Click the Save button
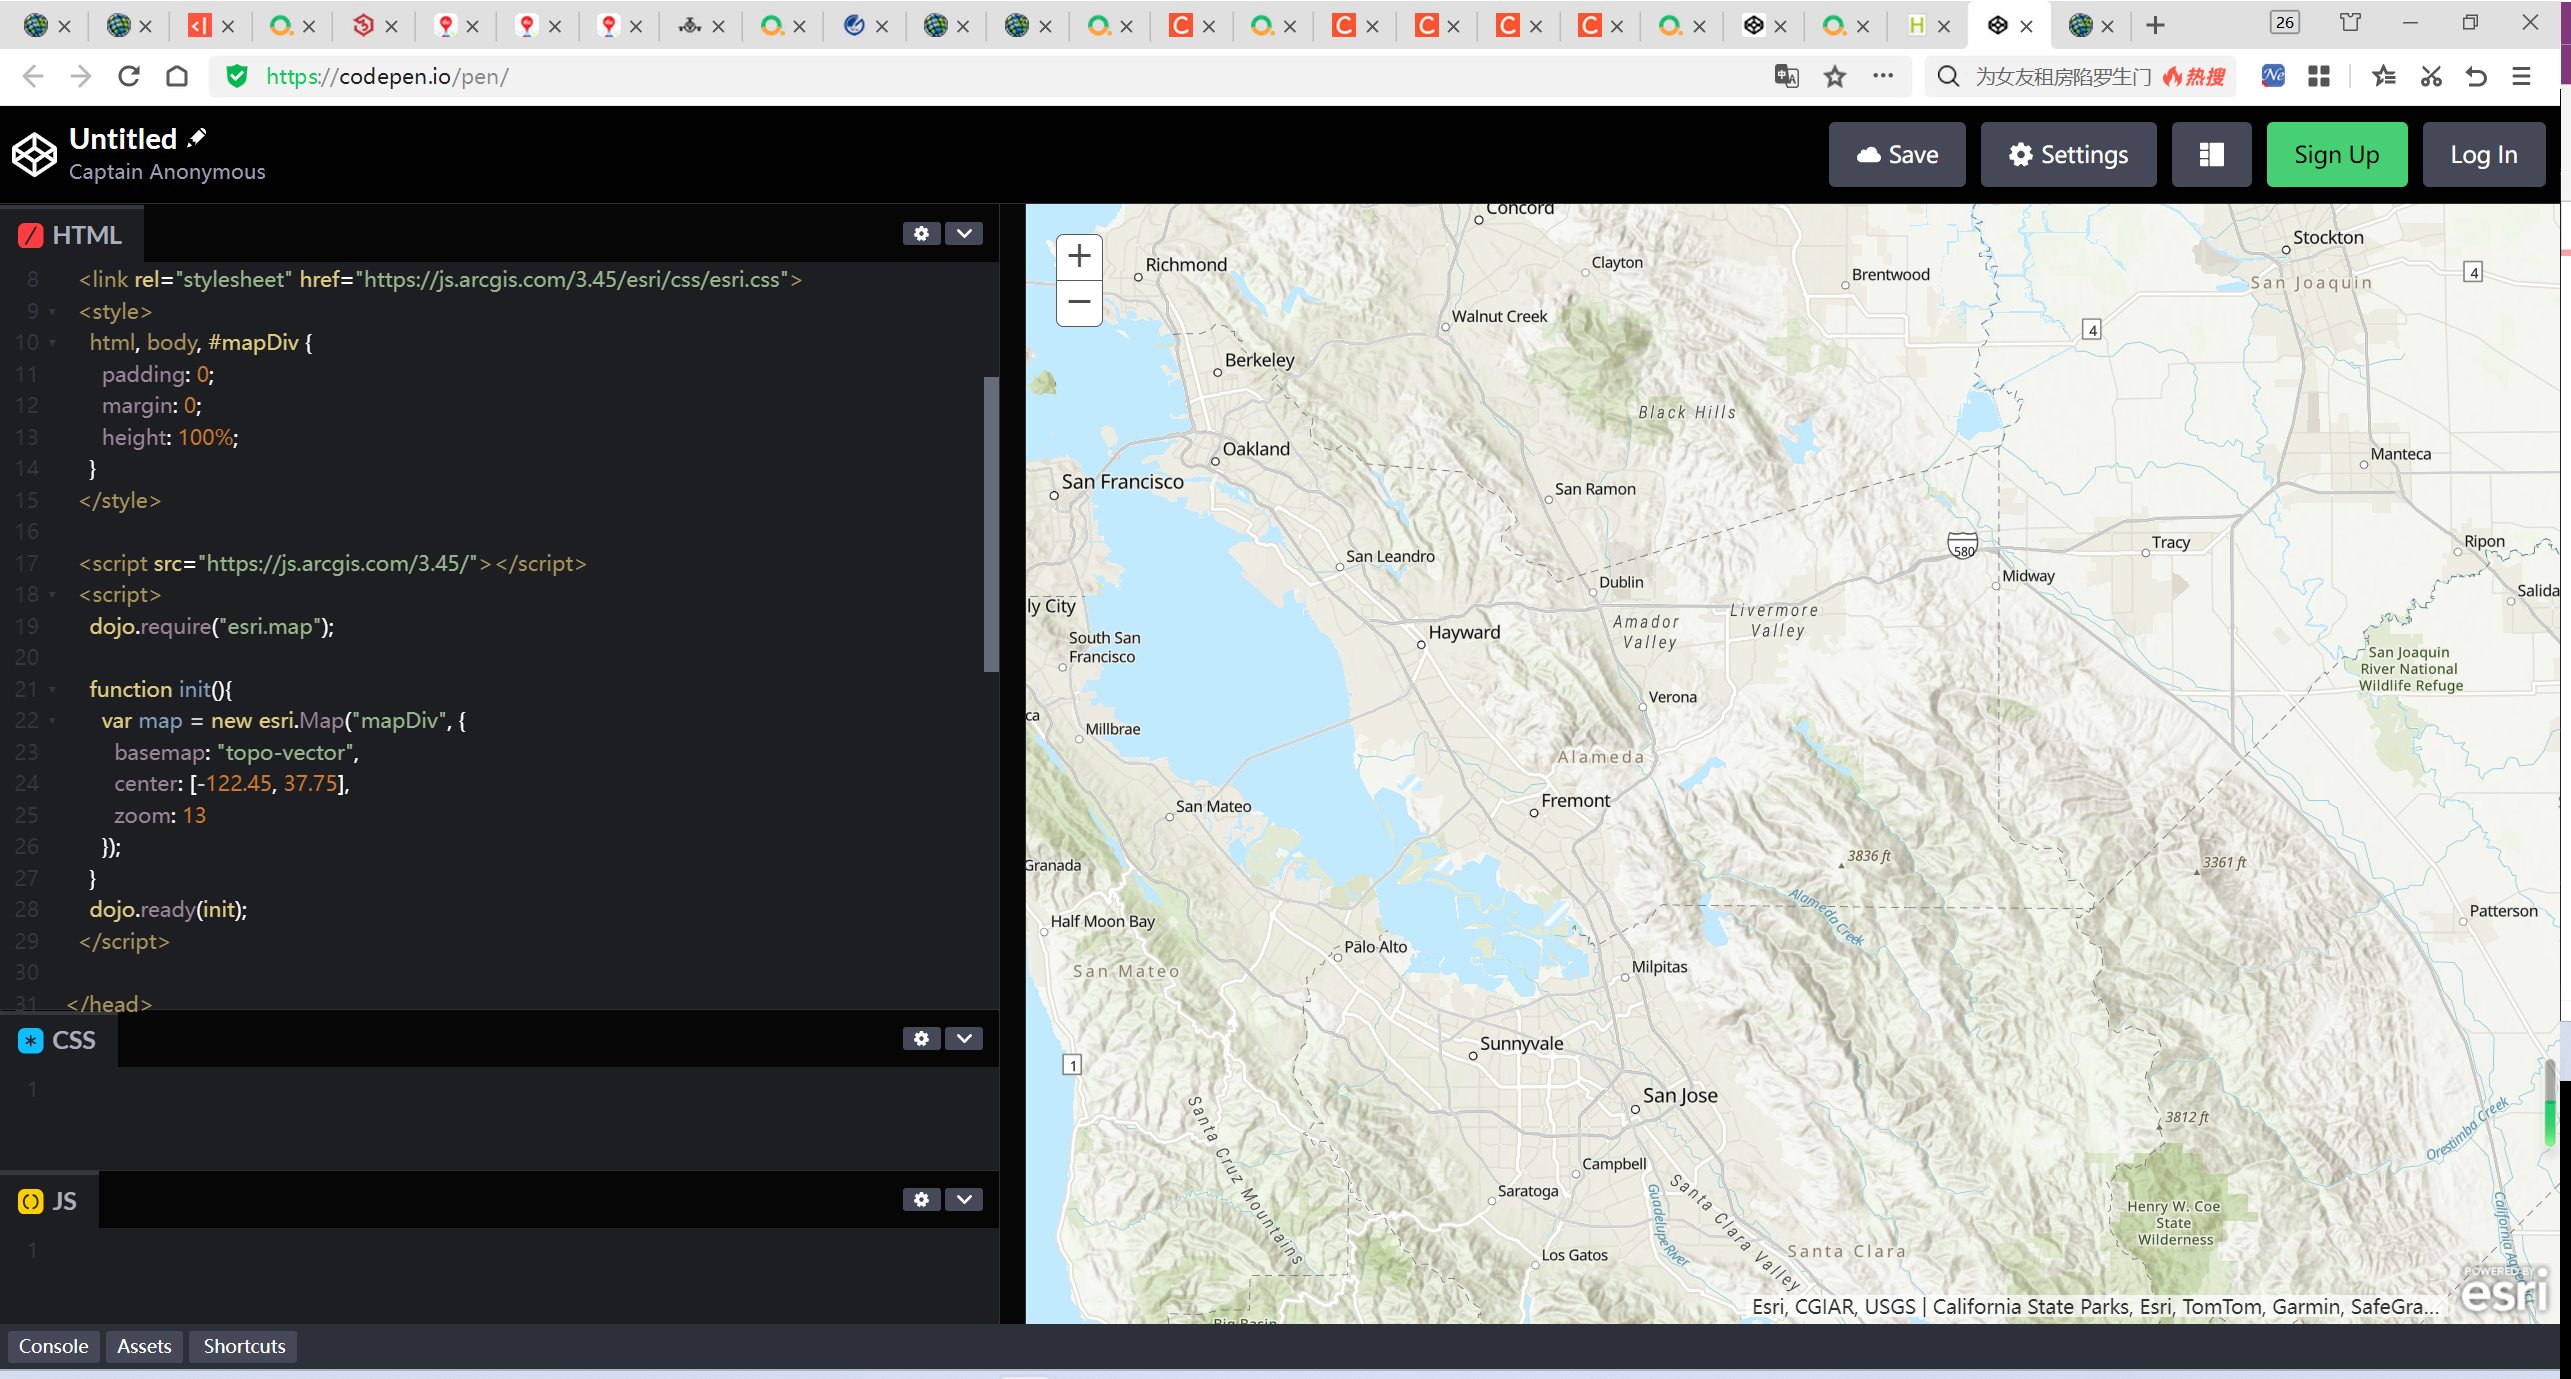The height and width of the screenshot is (1379, 2571). pos(1896,154)
